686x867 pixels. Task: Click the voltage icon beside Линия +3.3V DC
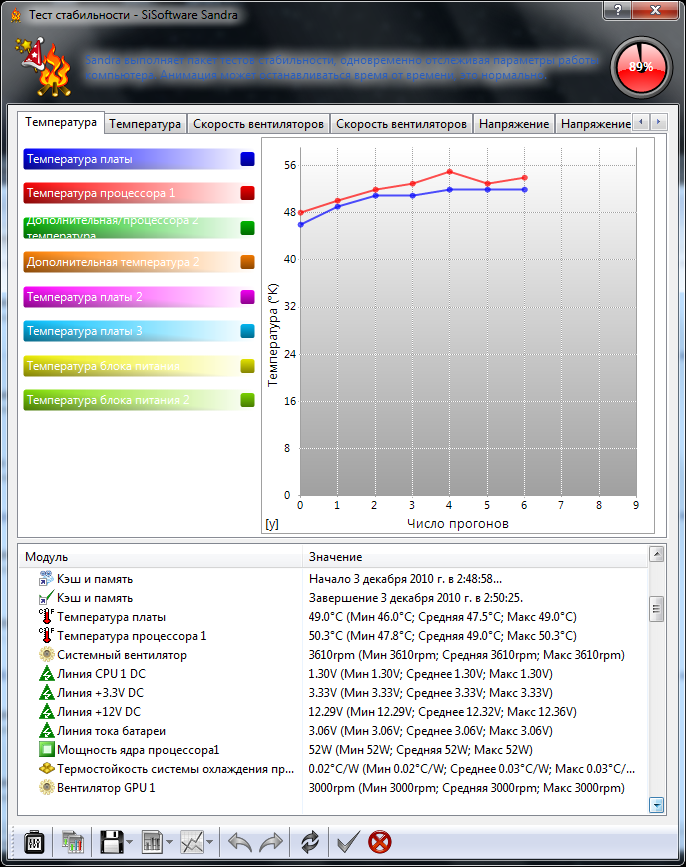coord(46,692)
